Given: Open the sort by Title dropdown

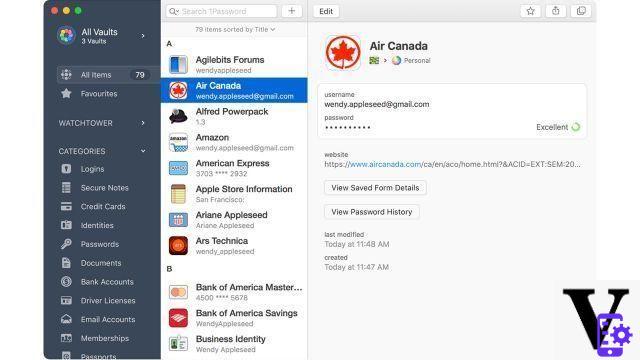Looking at the screenshot, I should click(x=235, y=29).
